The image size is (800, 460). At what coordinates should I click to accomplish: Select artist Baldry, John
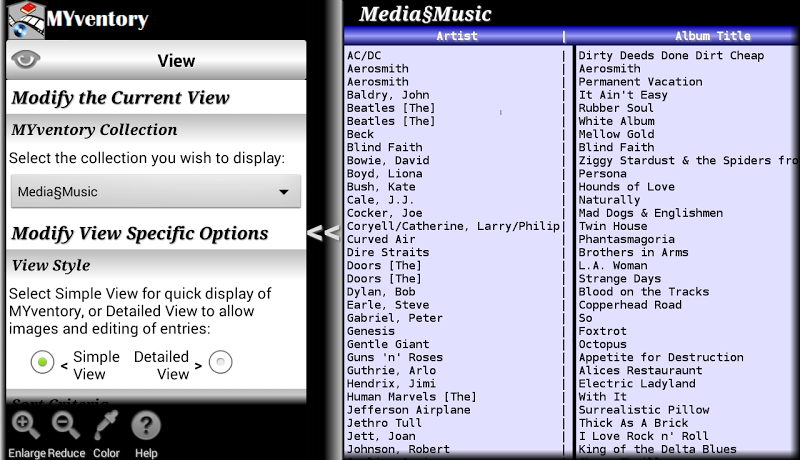(388, 95)
